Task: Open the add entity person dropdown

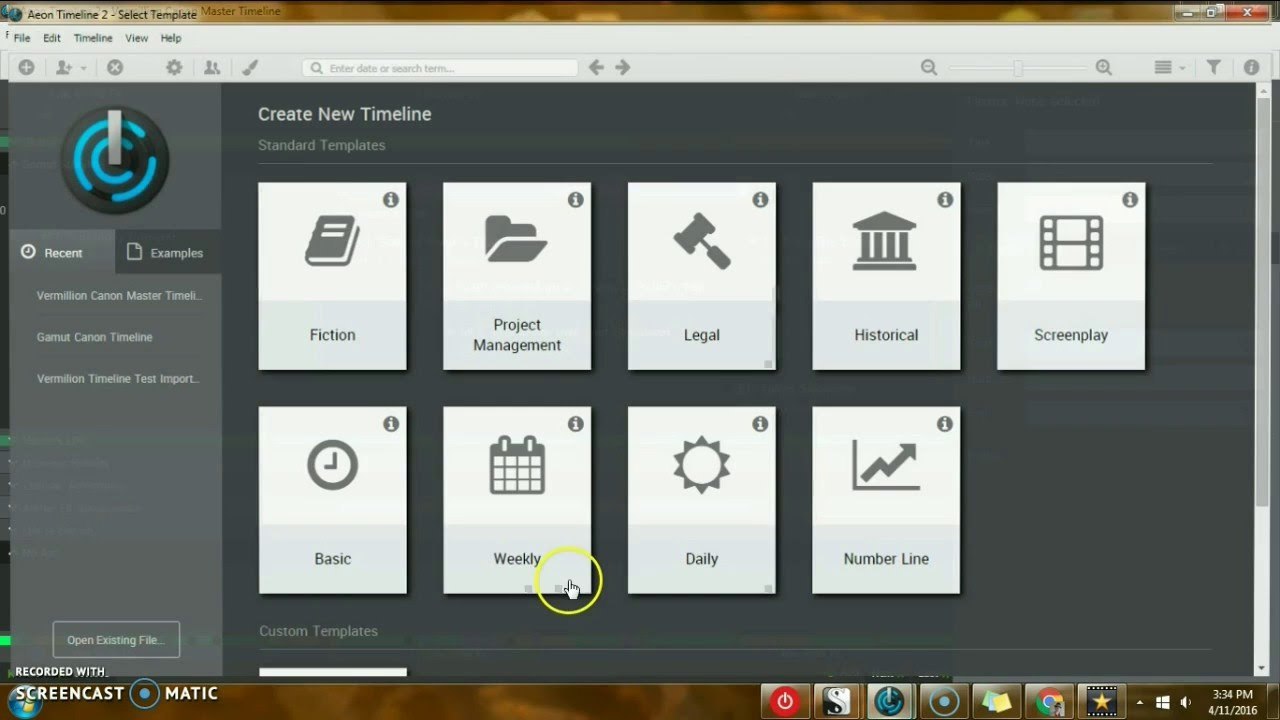Action: click(70, 67)
